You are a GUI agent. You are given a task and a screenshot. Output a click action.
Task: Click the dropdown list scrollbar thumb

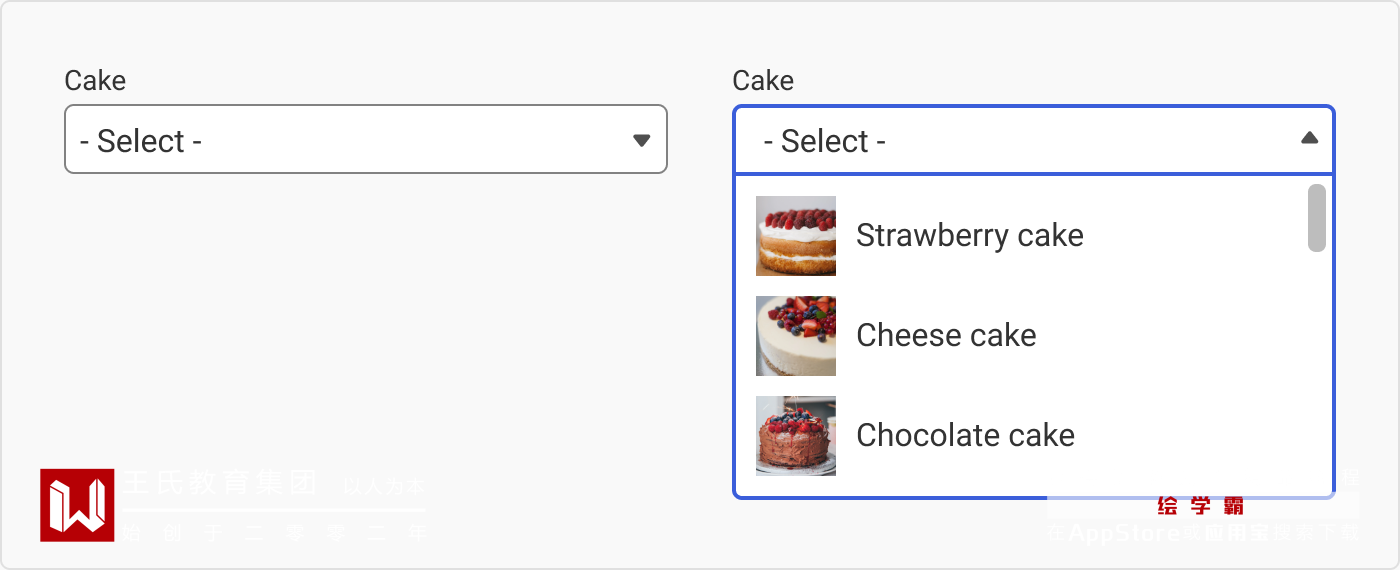(x=1317, y=217)
